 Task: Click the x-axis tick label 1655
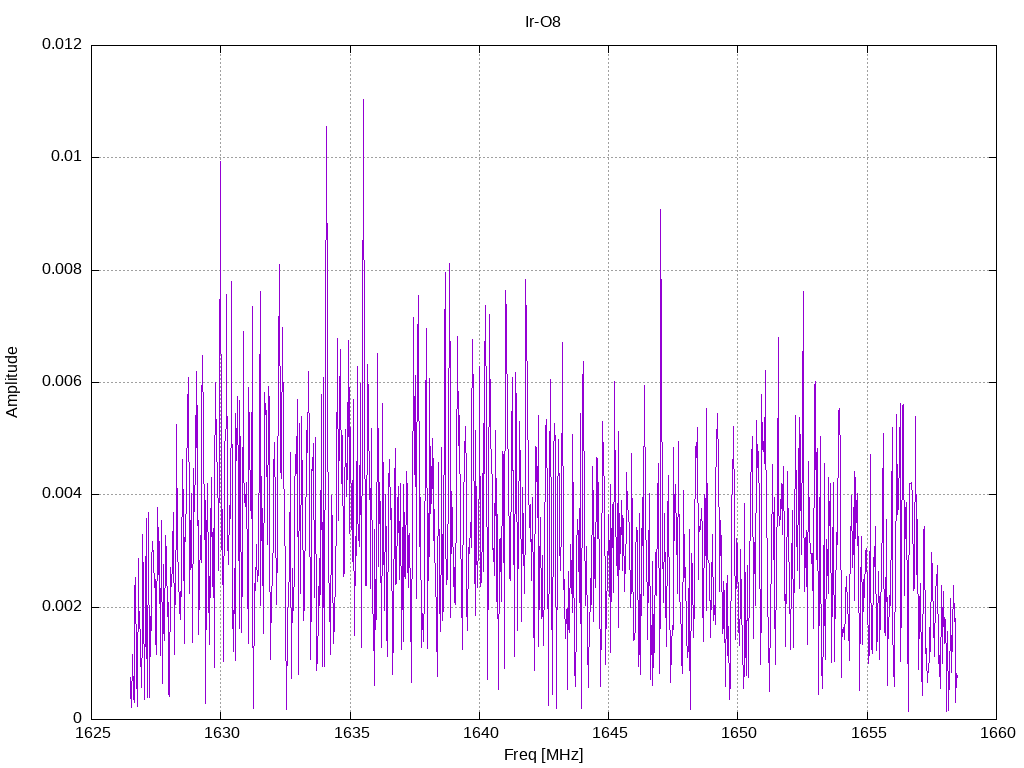click(868, 733)
